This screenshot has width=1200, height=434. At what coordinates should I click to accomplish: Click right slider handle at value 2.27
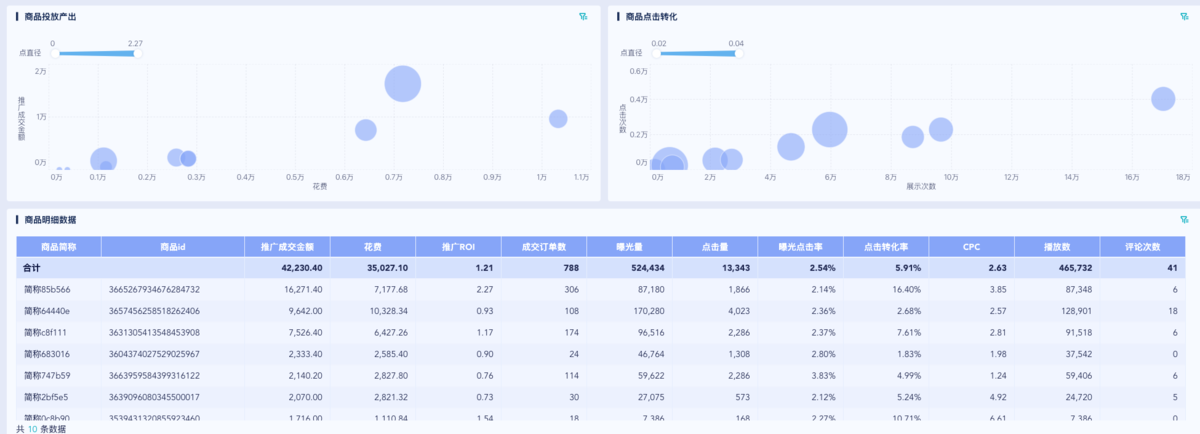tap(135, 53)
